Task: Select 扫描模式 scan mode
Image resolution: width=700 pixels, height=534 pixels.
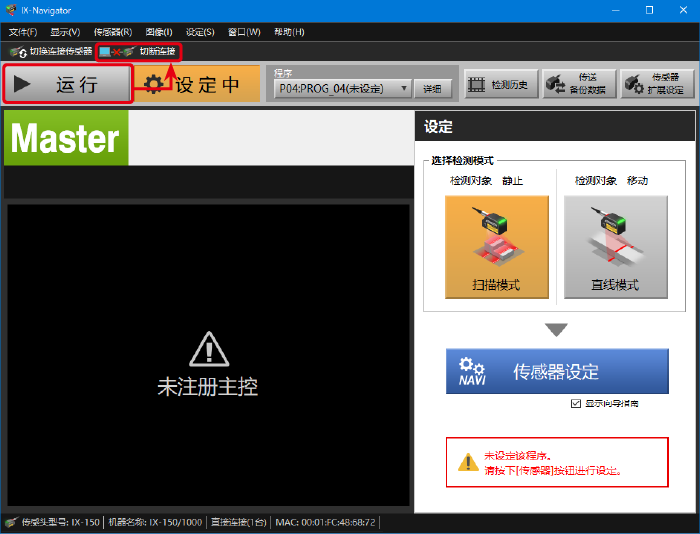Action: (x=497, y=246)
